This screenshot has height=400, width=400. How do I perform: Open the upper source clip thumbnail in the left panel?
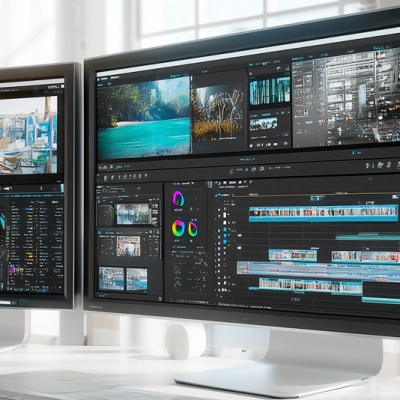click(133, 214)
